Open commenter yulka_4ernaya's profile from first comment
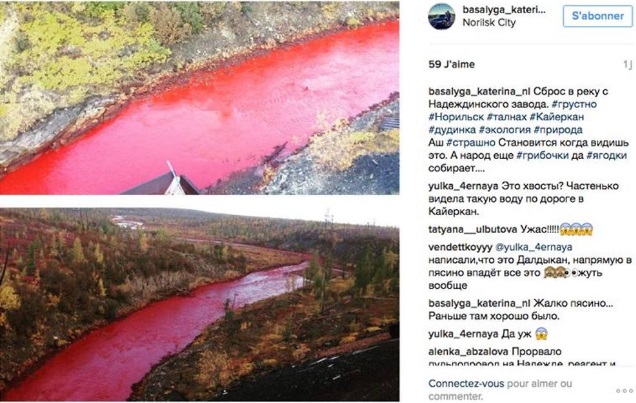The image size is (636, 403). click(463, 186)
